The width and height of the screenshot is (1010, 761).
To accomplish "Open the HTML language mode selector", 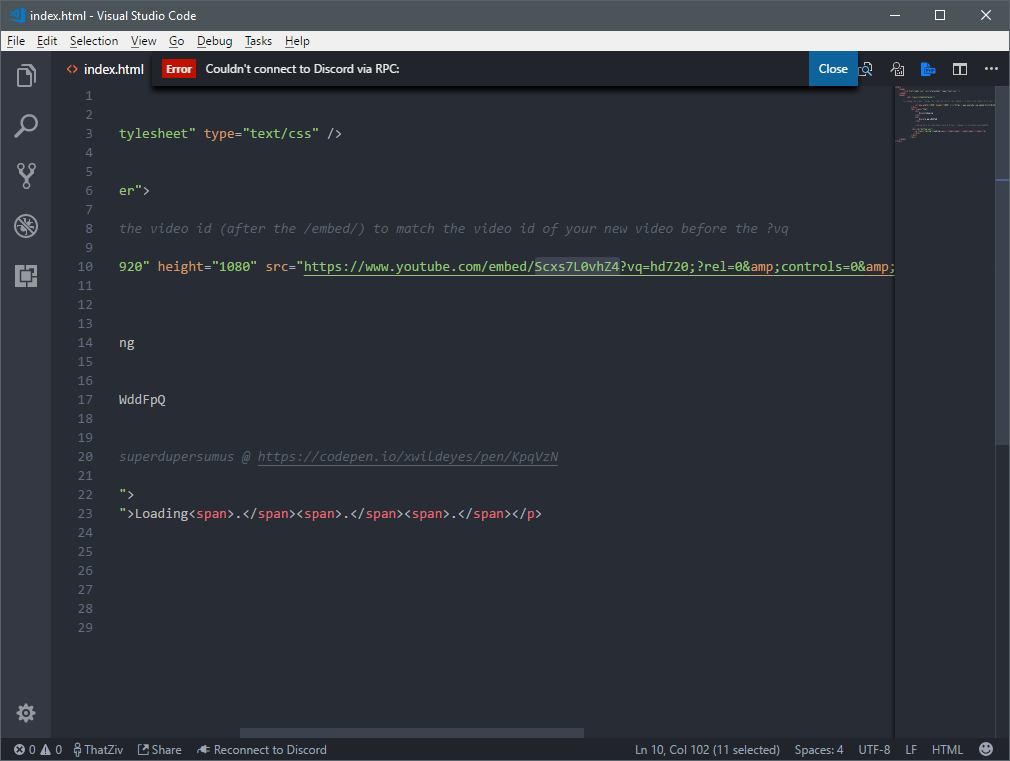I will 947,749.
